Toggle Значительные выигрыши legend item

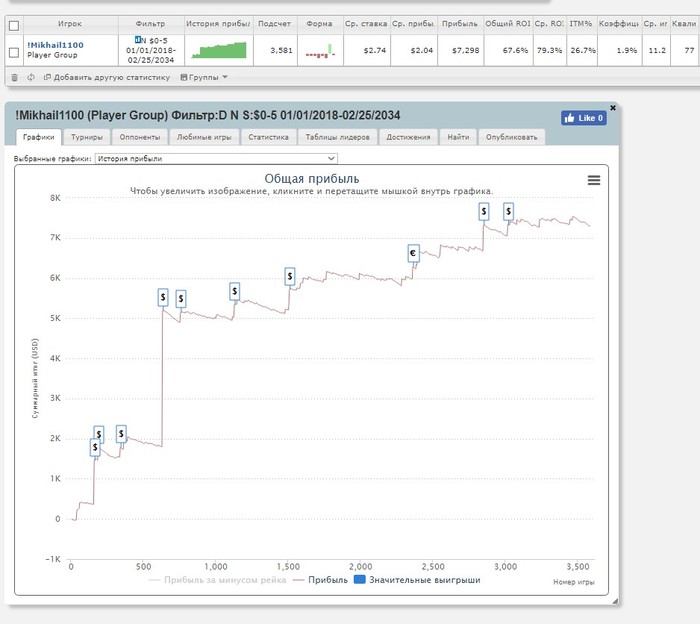417,580
